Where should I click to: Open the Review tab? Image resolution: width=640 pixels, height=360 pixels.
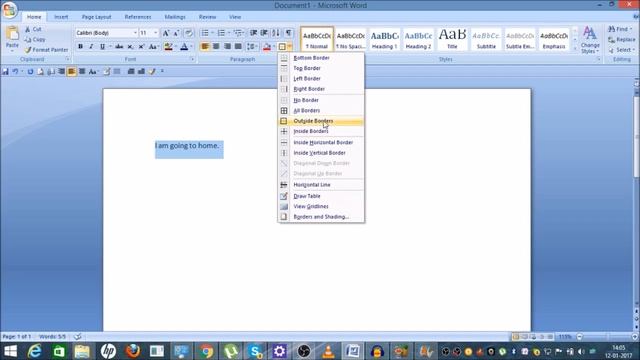click(207, 17)
